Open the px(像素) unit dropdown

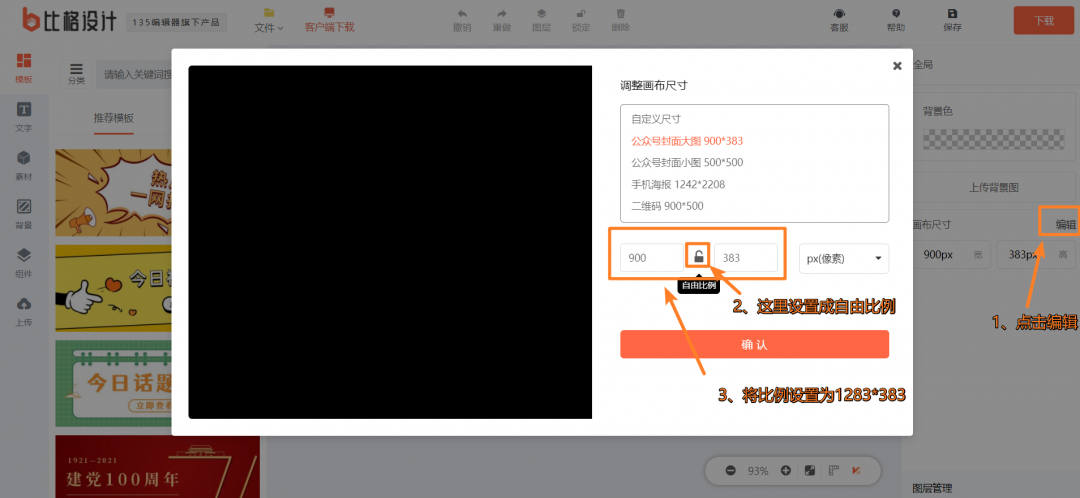click(844, 258)
